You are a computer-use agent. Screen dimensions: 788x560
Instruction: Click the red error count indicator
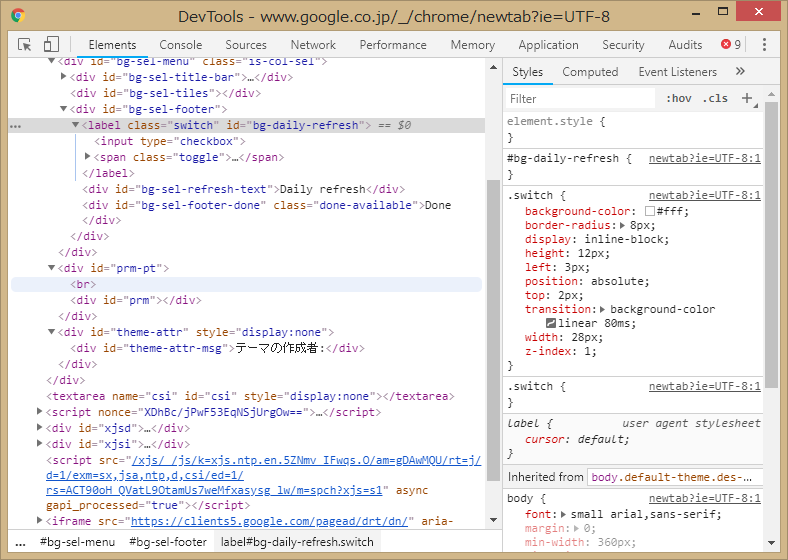click(731, 45)
